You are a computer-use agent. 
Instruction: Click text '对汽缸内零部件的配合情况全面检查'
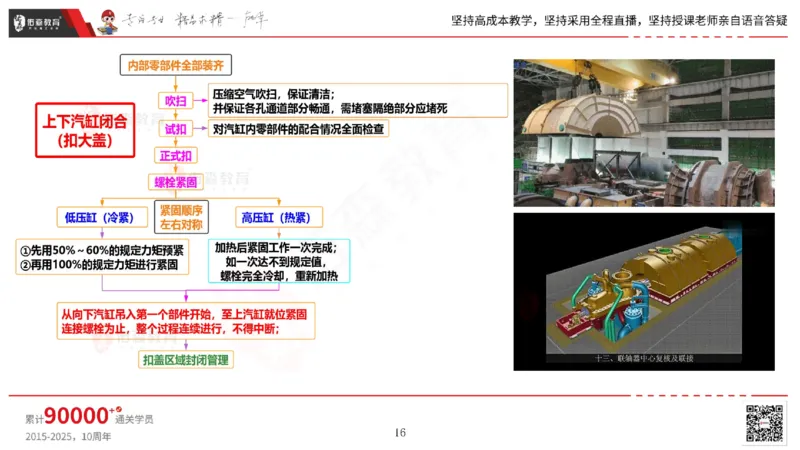[298, 129]
